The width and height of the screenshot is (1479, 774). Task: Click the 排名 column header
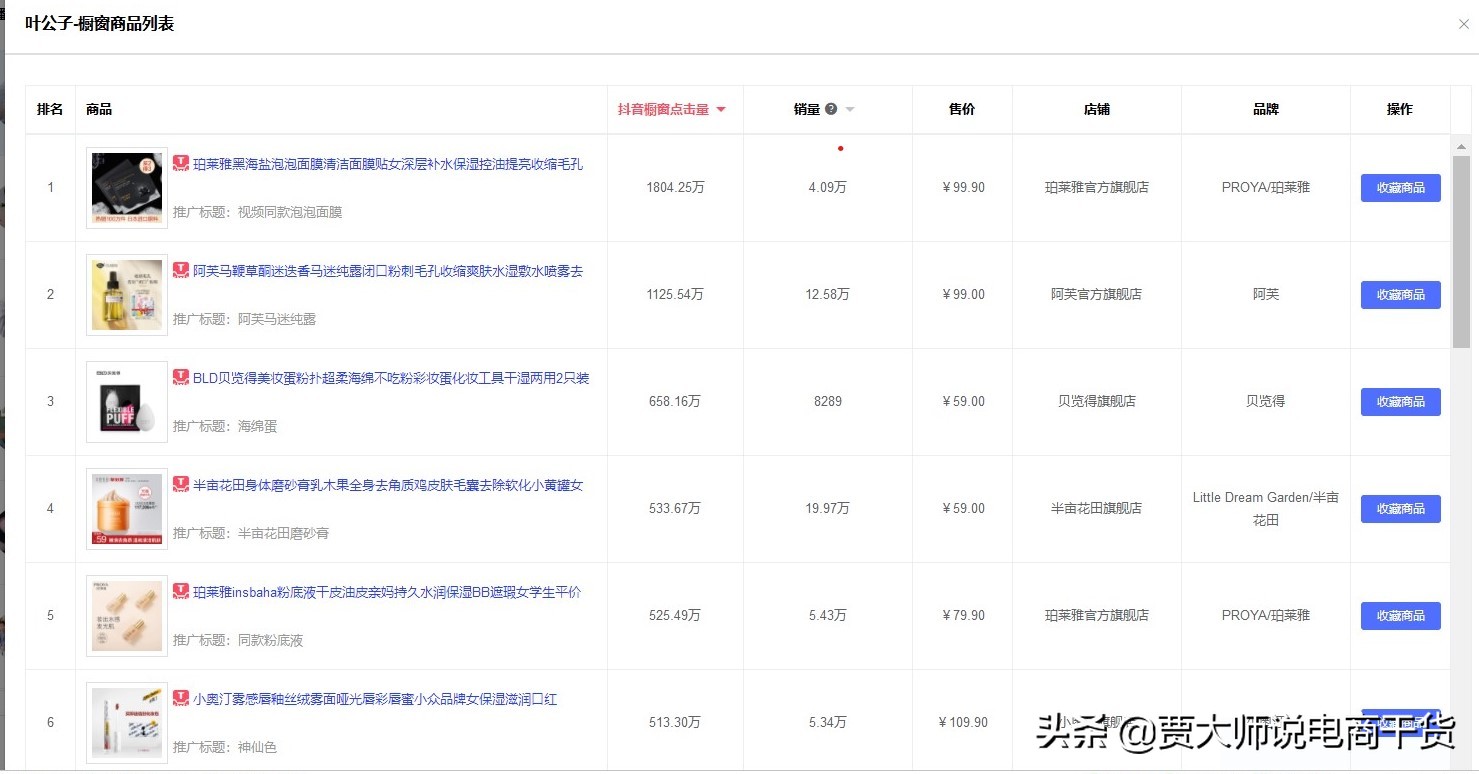point(50,110)
